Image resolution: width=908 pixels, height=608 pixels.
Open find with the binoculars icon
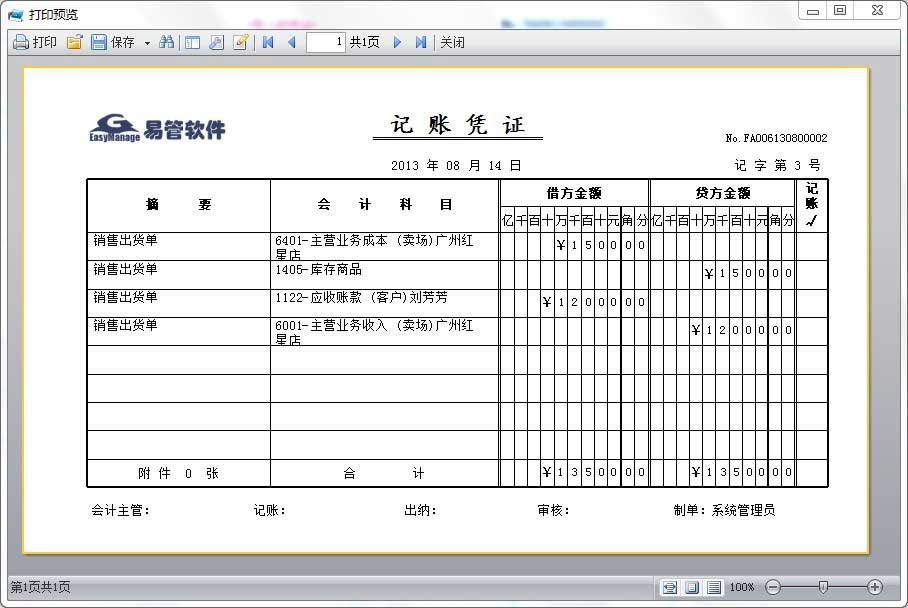[x=167, y=42]
